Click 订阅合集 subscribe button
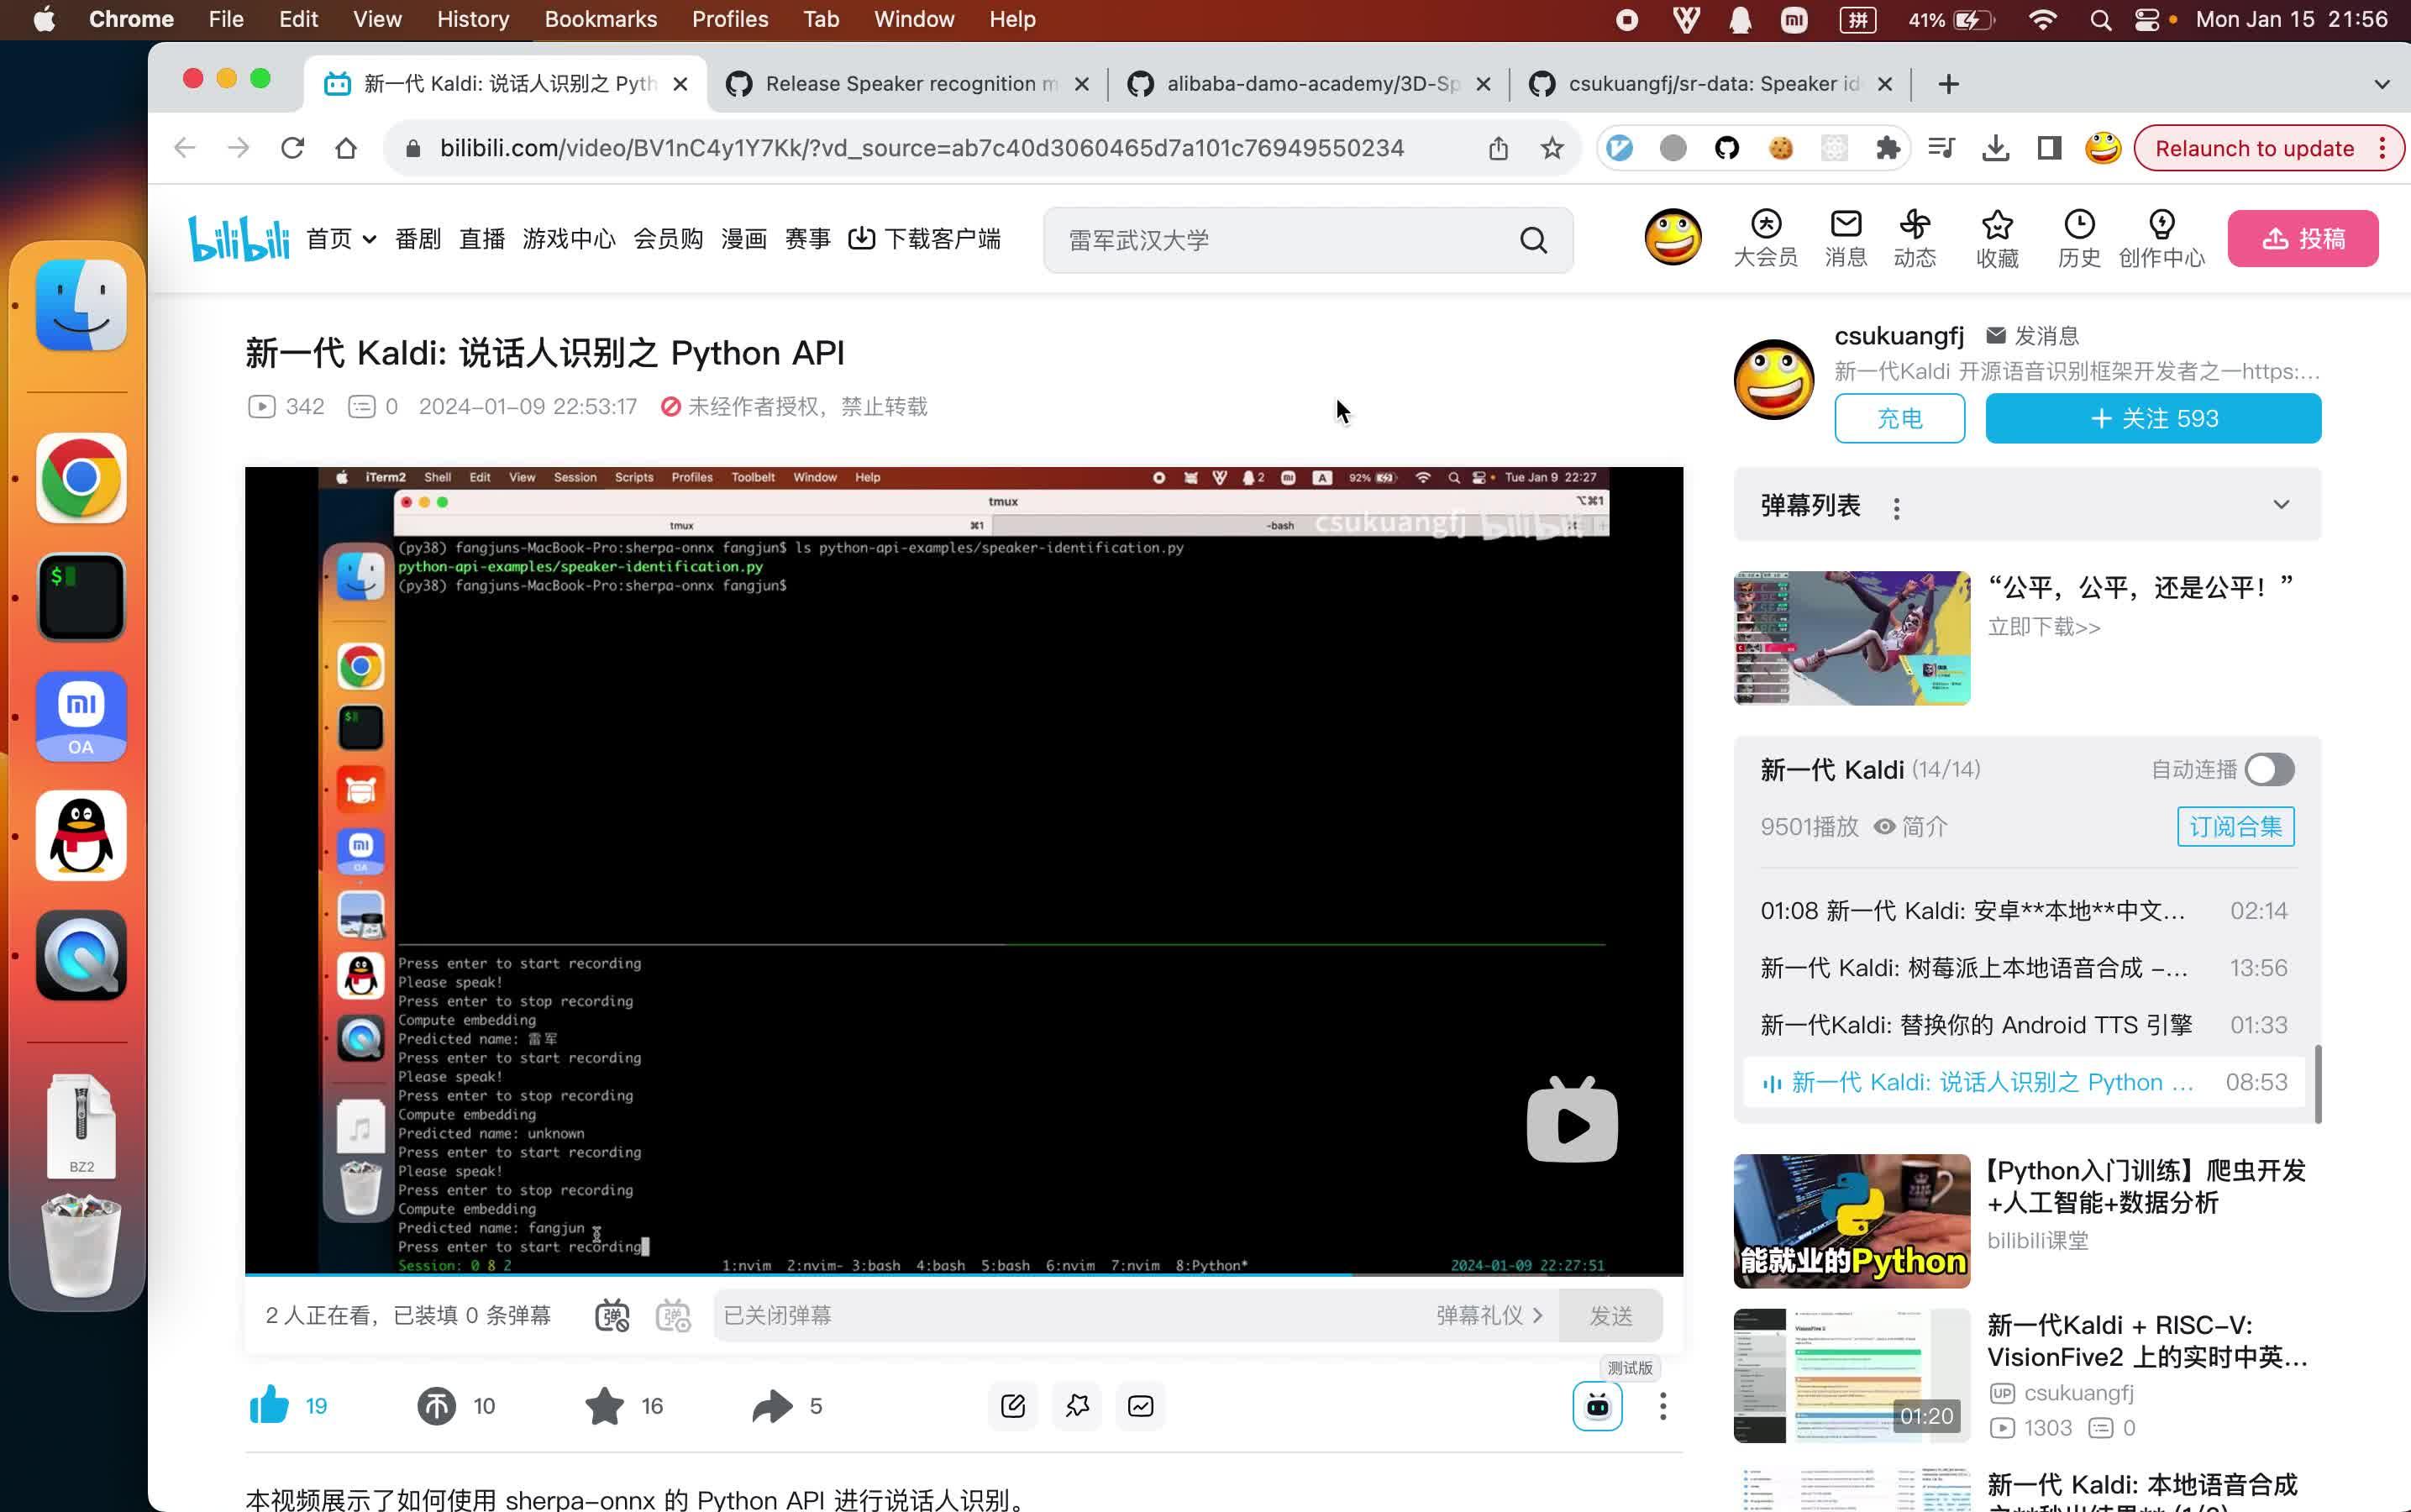This screenshot has height=1512, width=2411. pos(2235,826)
